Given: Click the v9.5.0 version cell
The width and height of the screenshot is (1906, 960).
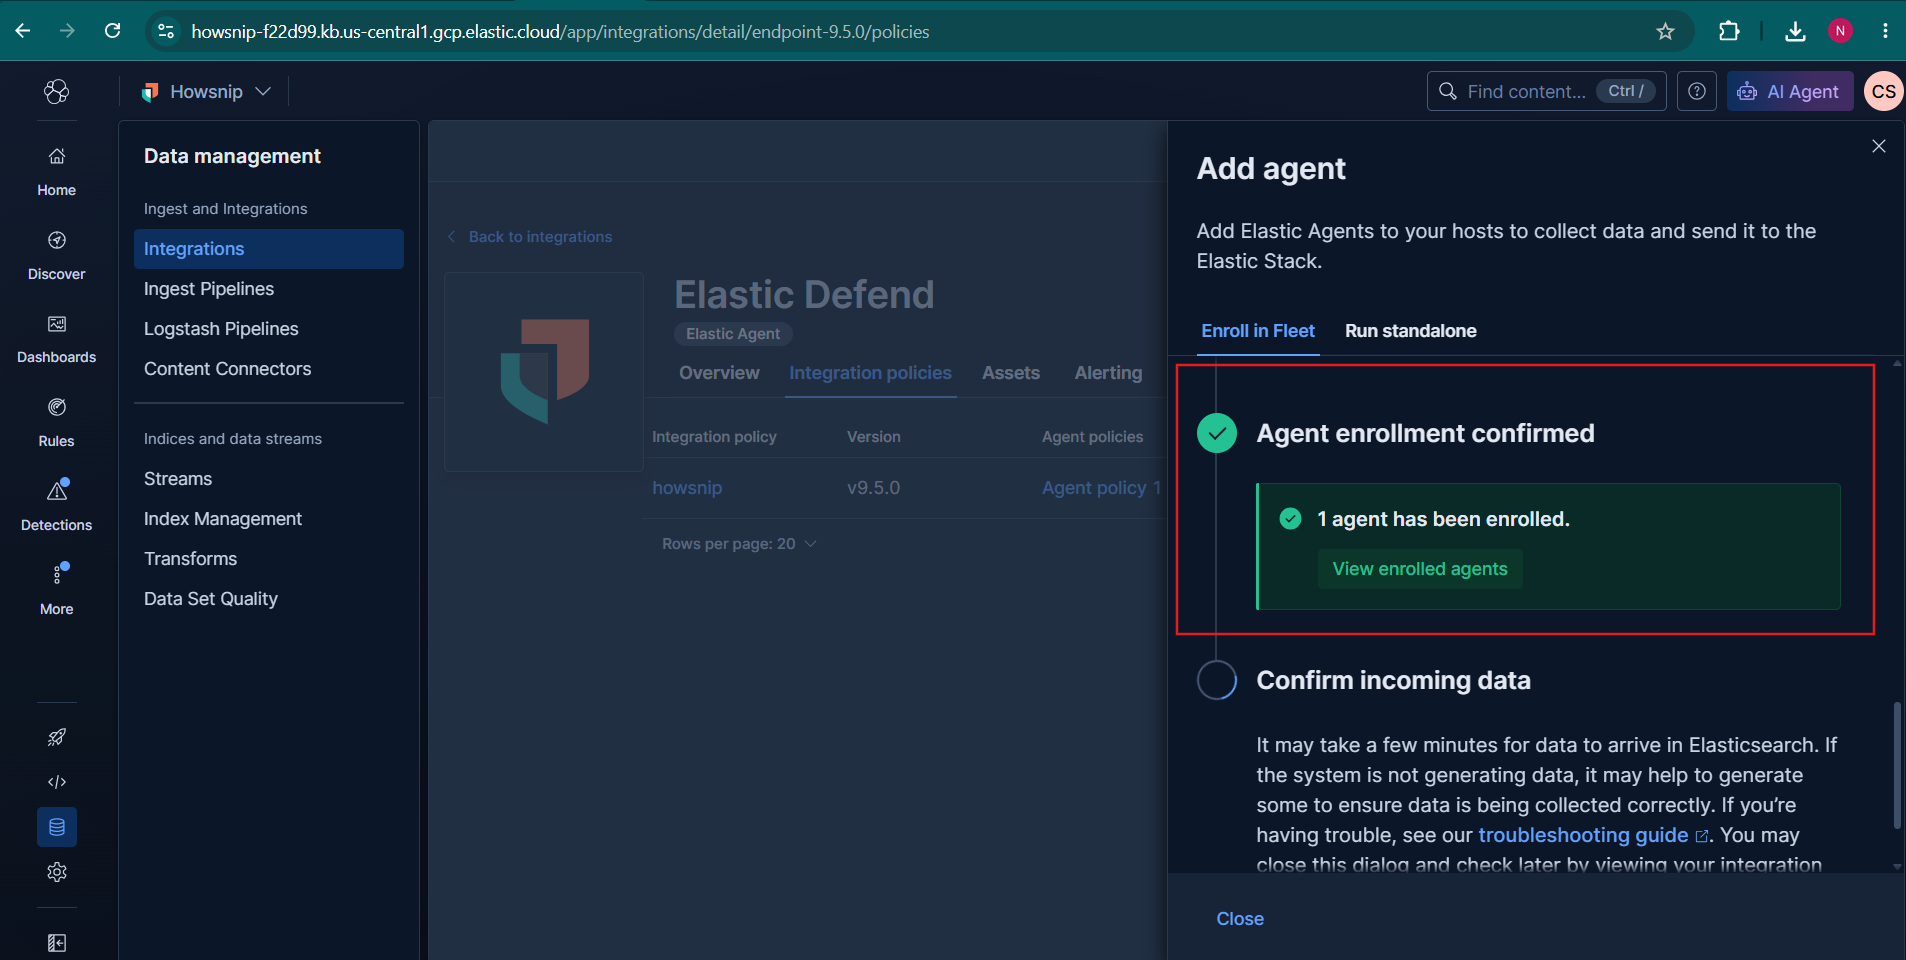Looking at the screenshot, I should click(x=873, y=488).
